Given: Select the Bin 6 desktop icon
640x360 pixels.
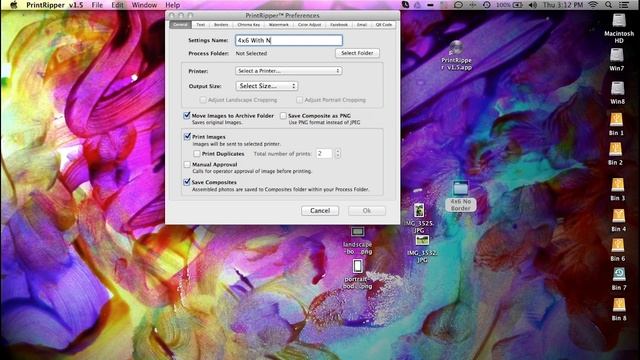Looking at the screenshot, I should [618, 245].
